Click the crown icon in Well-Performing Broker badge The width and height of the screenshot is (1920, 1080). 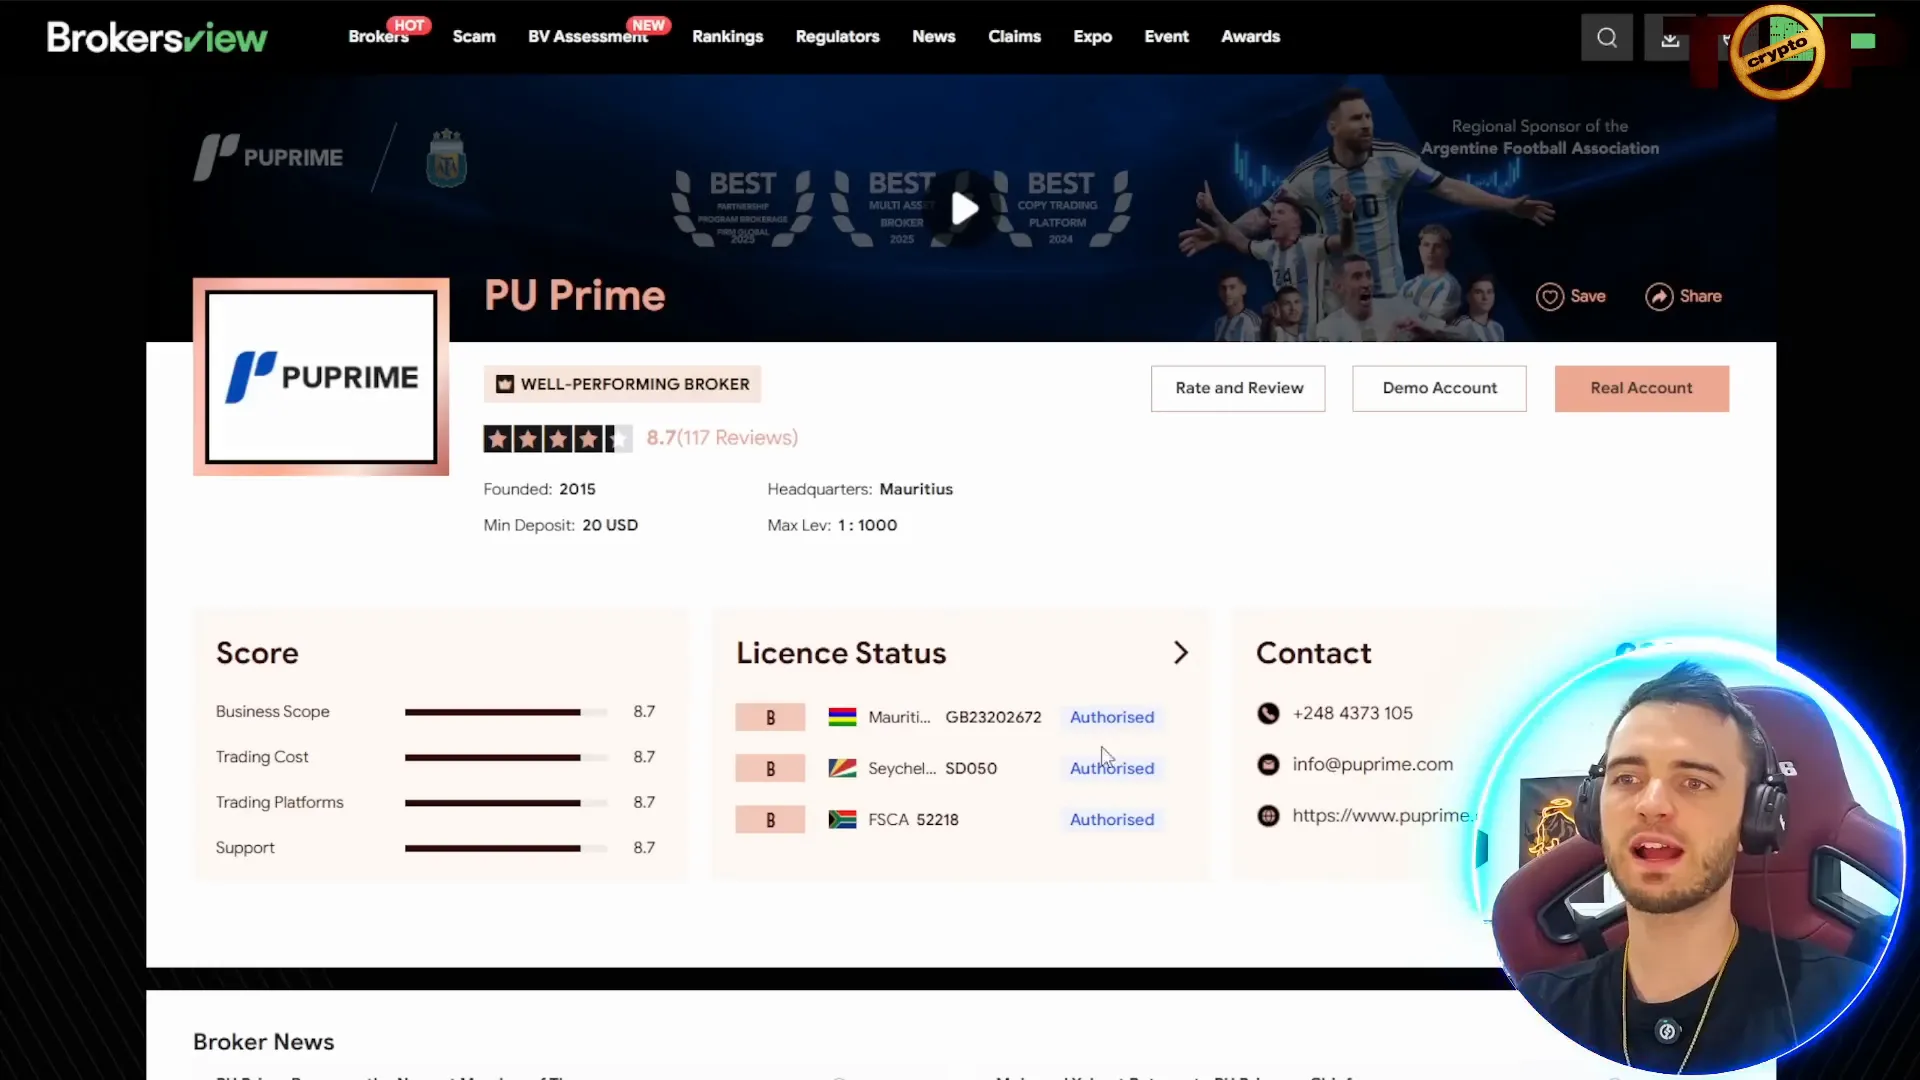(x=505, y=384)
